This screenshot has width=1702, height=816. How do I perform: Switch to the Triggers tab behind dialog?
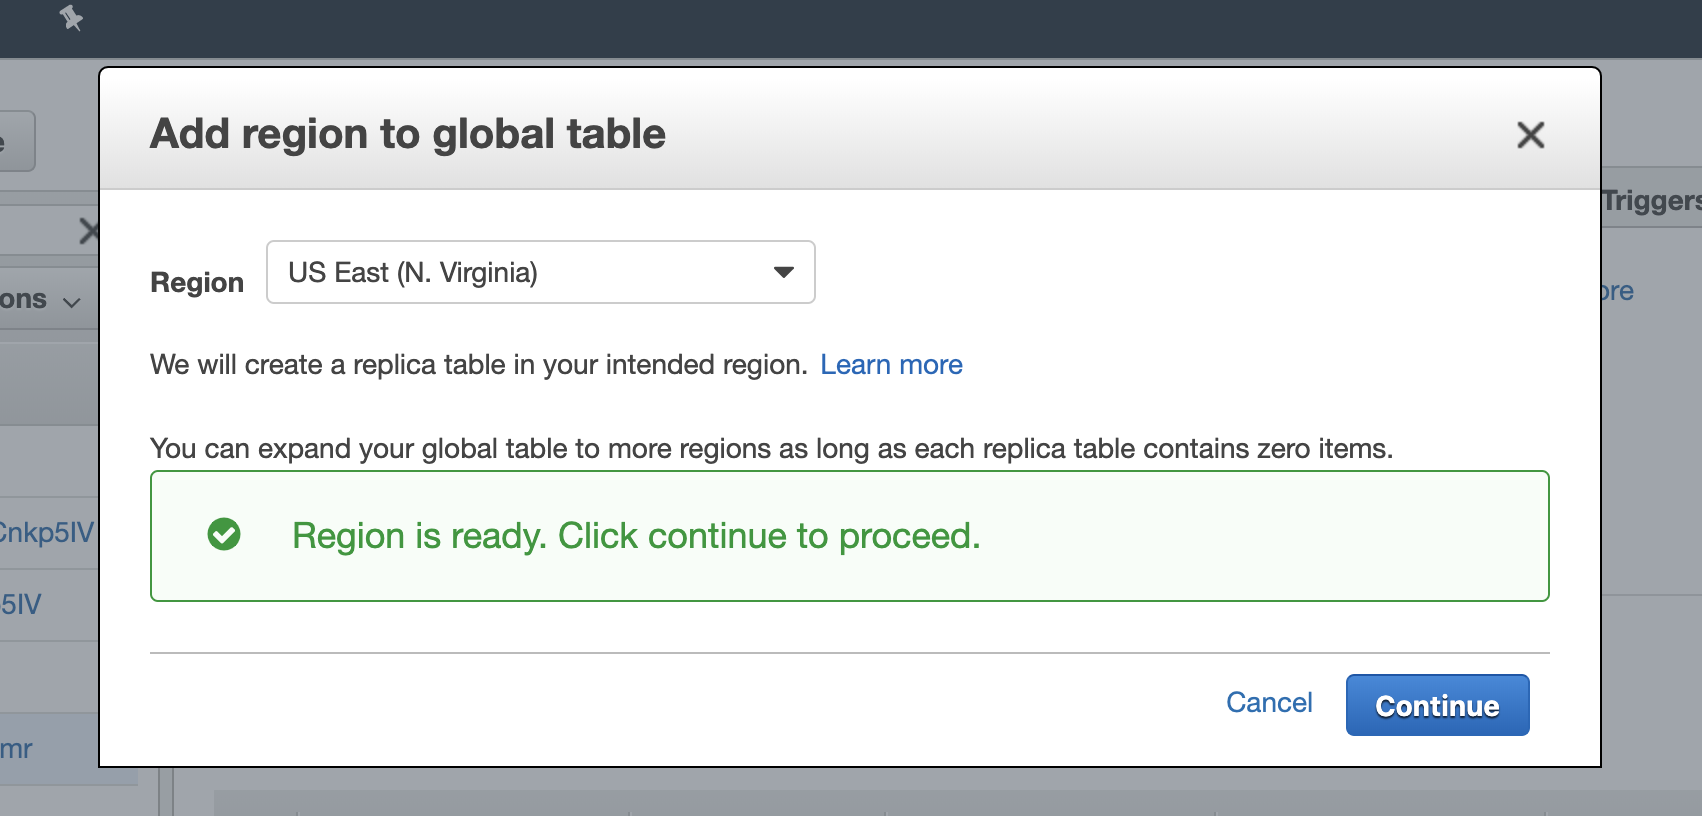click(1651, 200)
